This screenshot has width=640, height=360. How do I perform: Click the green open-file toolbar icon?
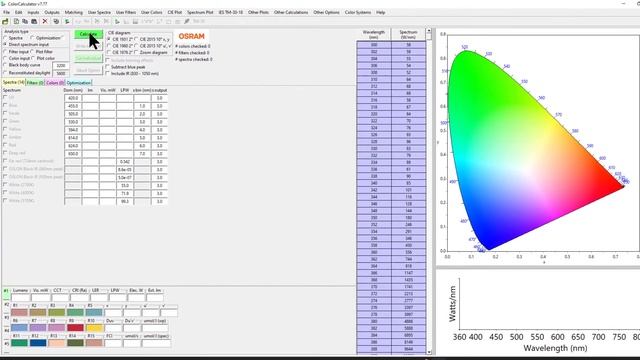point(5,21)
